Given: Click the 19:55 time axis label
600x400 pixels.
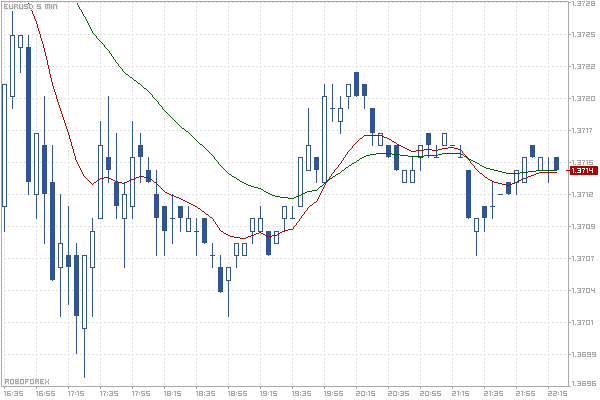Looking at the screenshot, I should pos(333,393).
